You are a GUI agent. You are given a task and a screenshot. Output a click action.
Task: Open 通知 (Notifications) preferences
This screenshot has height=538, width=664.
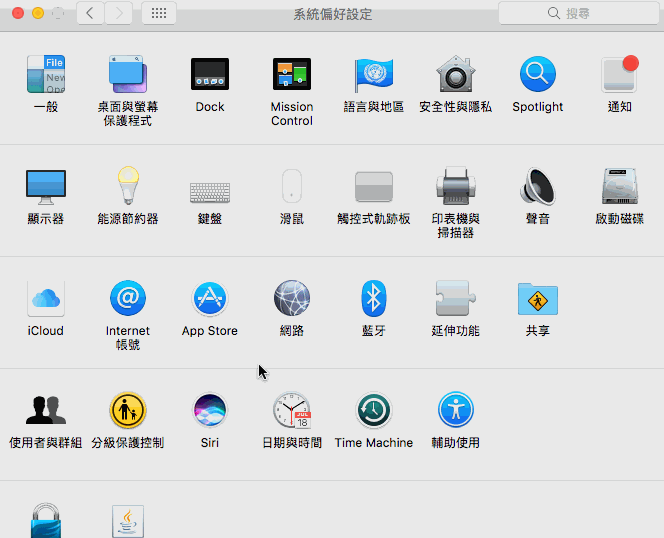click(620, 74)
